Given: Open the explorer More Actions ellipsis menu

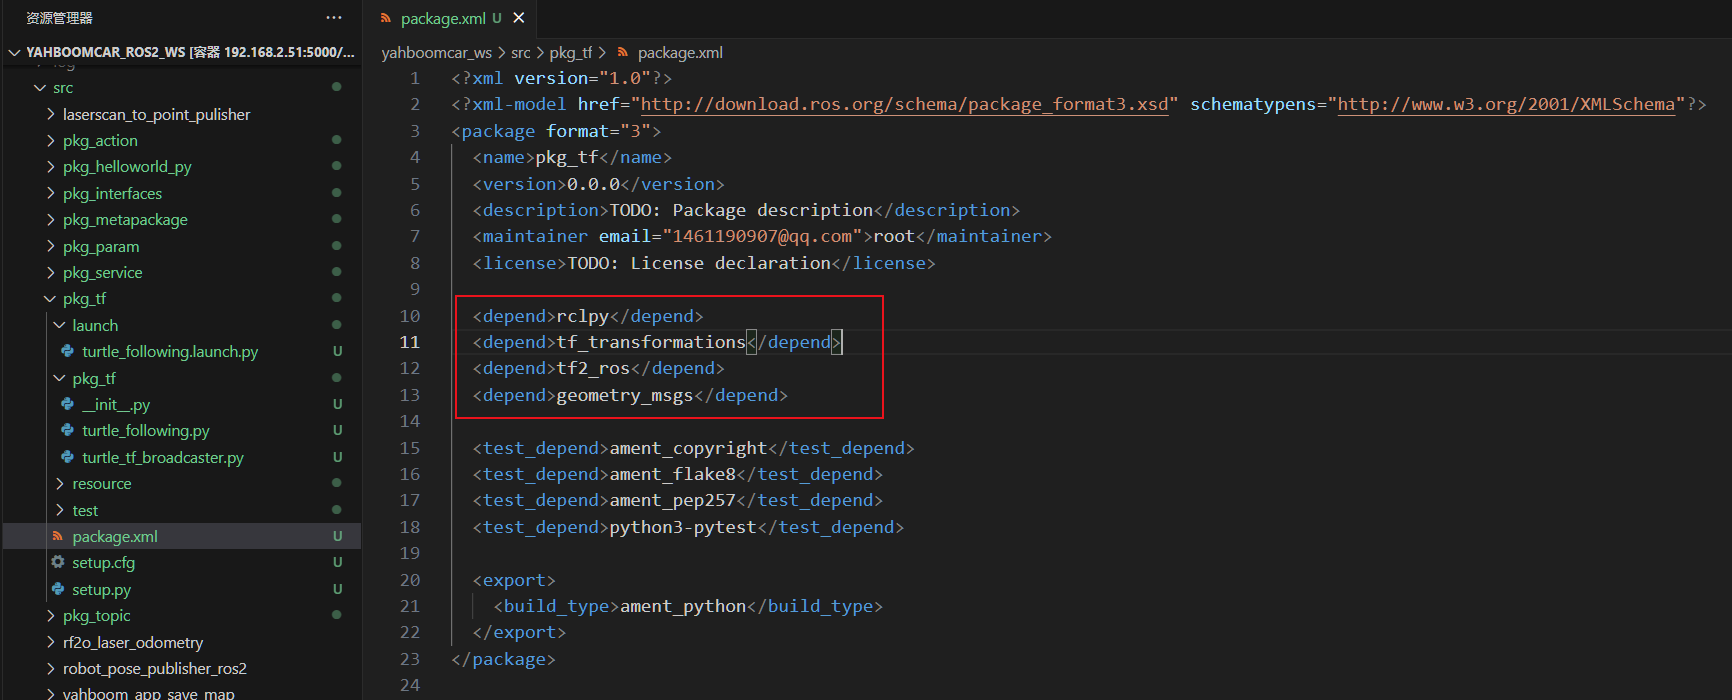Looking at the screenshot, I should pos(334,18).
